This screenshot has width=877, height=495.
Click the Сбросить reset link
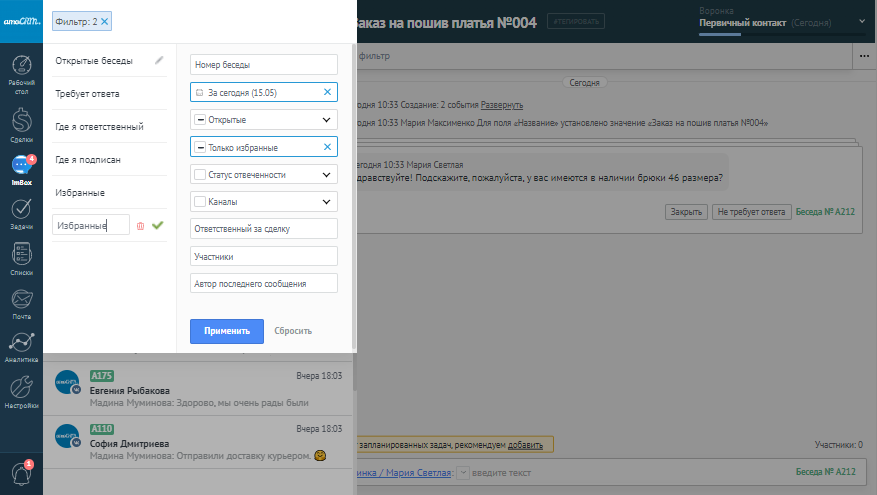click(293, 331)
